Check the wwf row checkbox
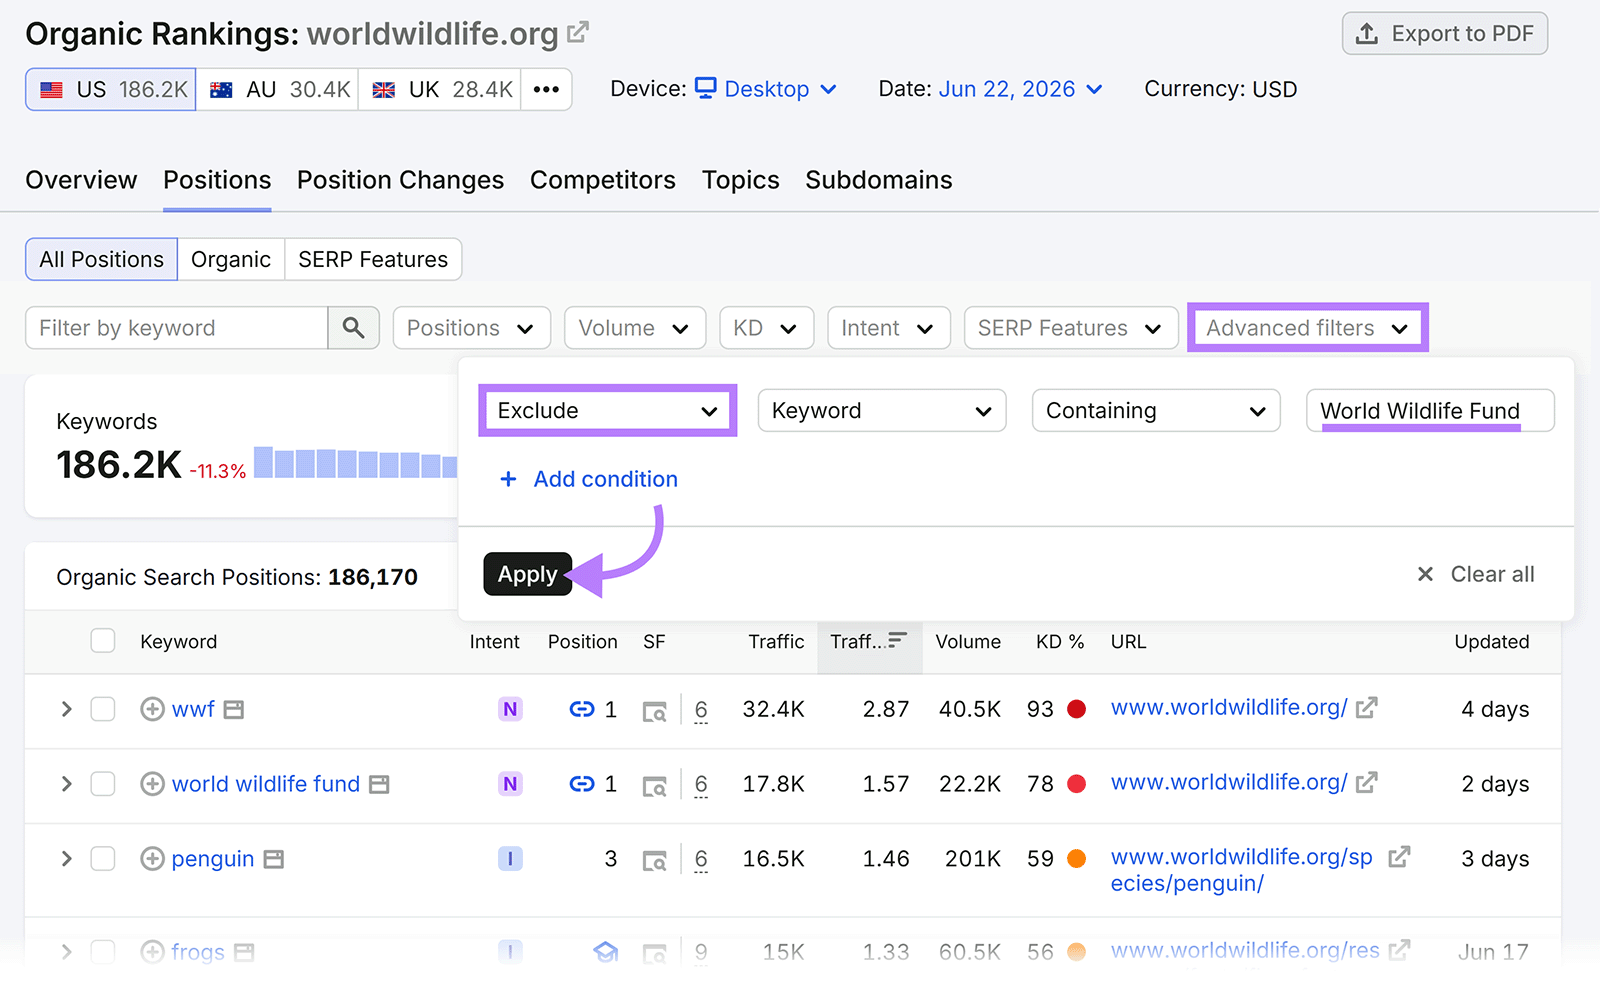 (103, 709)
